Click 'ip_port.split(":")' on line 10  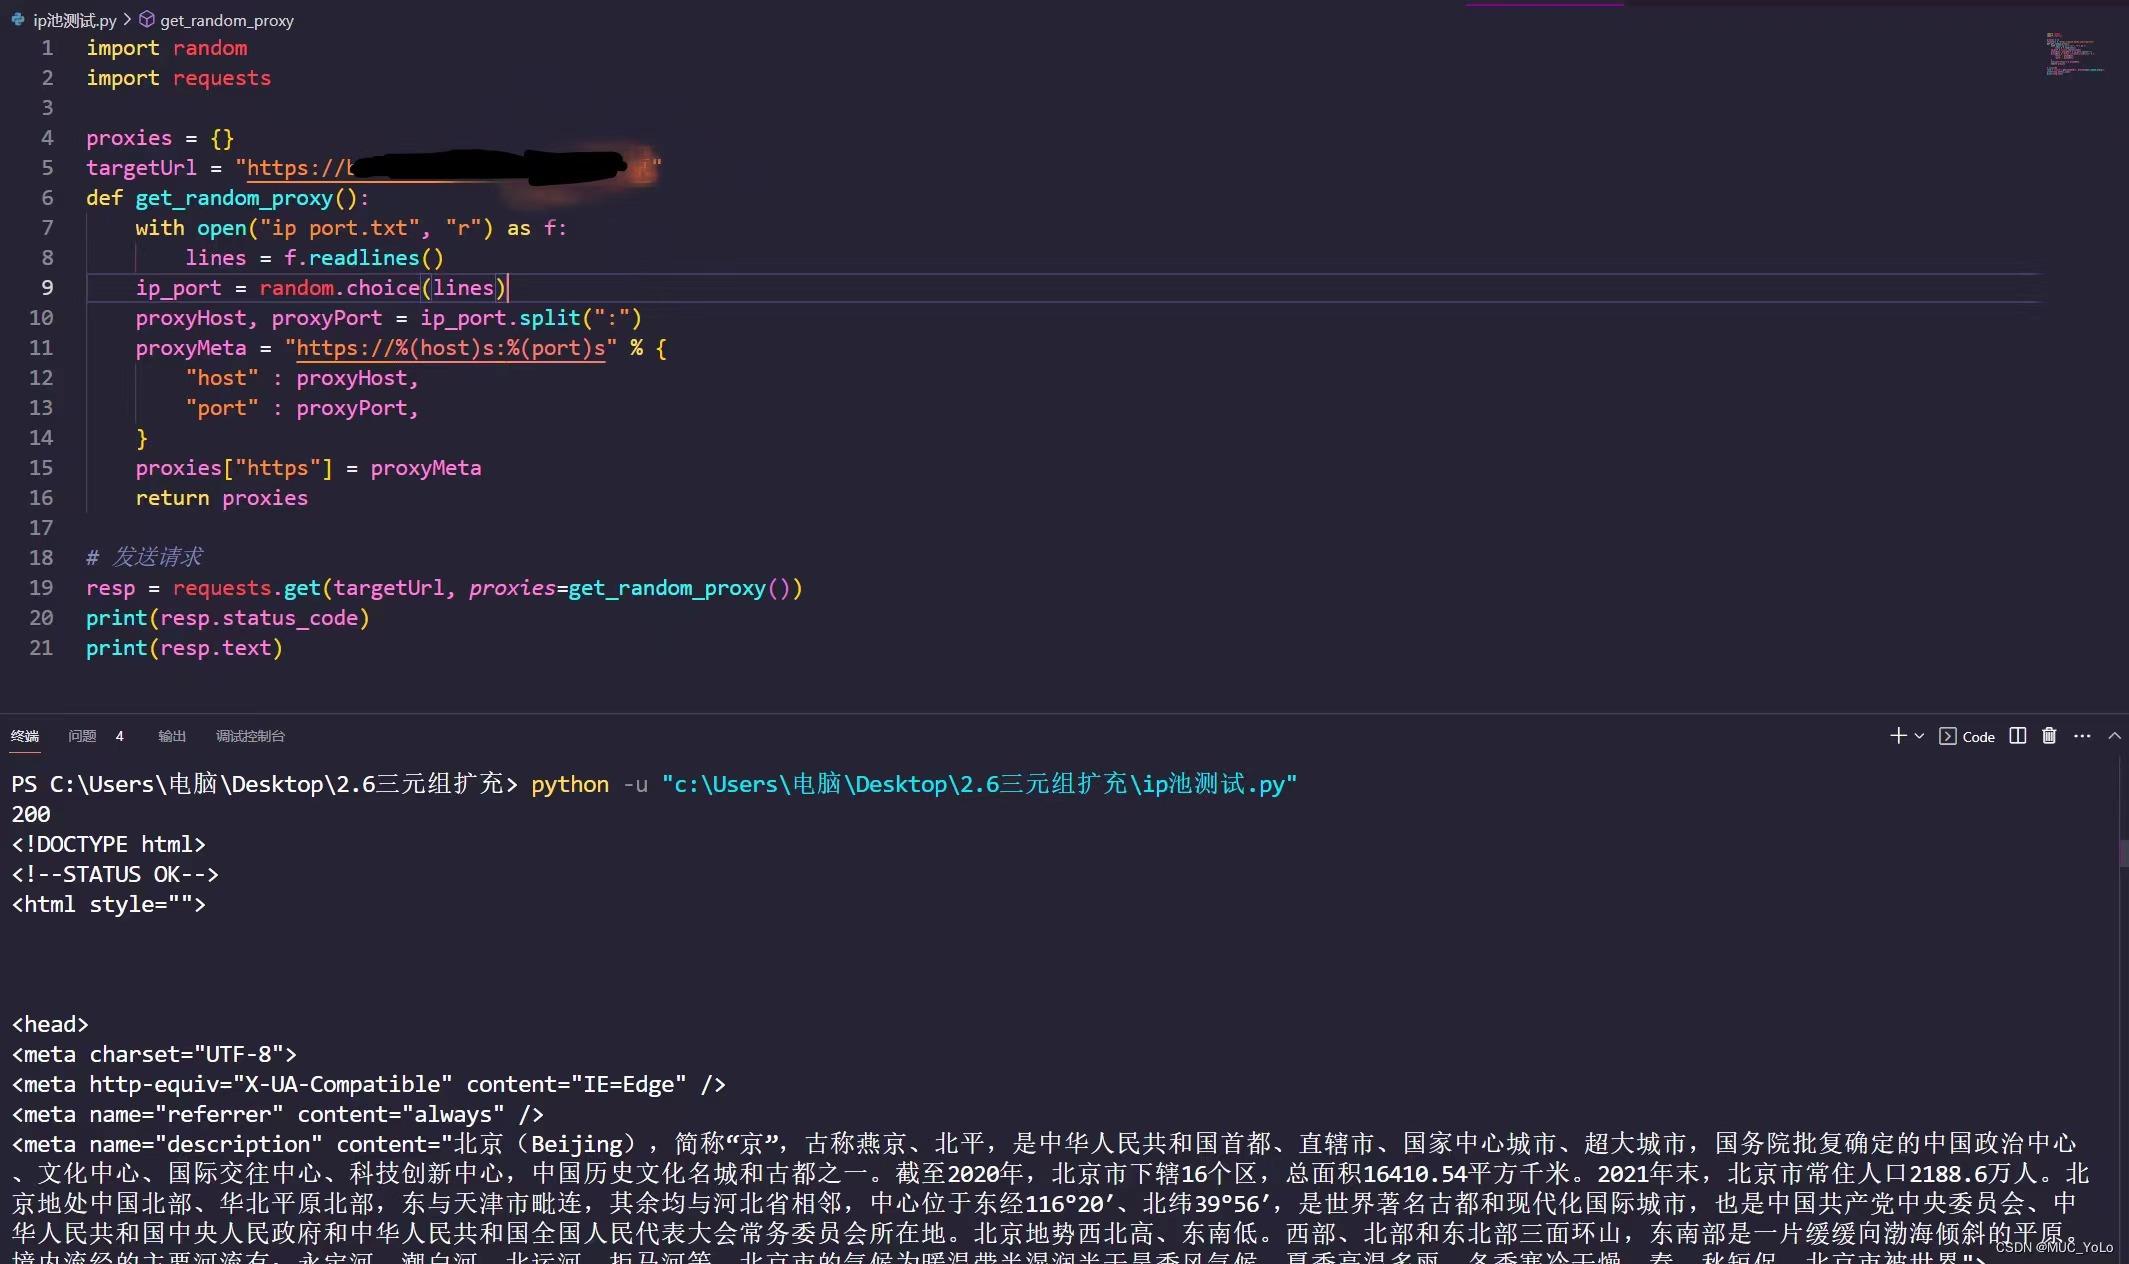[x=531, y=318]
